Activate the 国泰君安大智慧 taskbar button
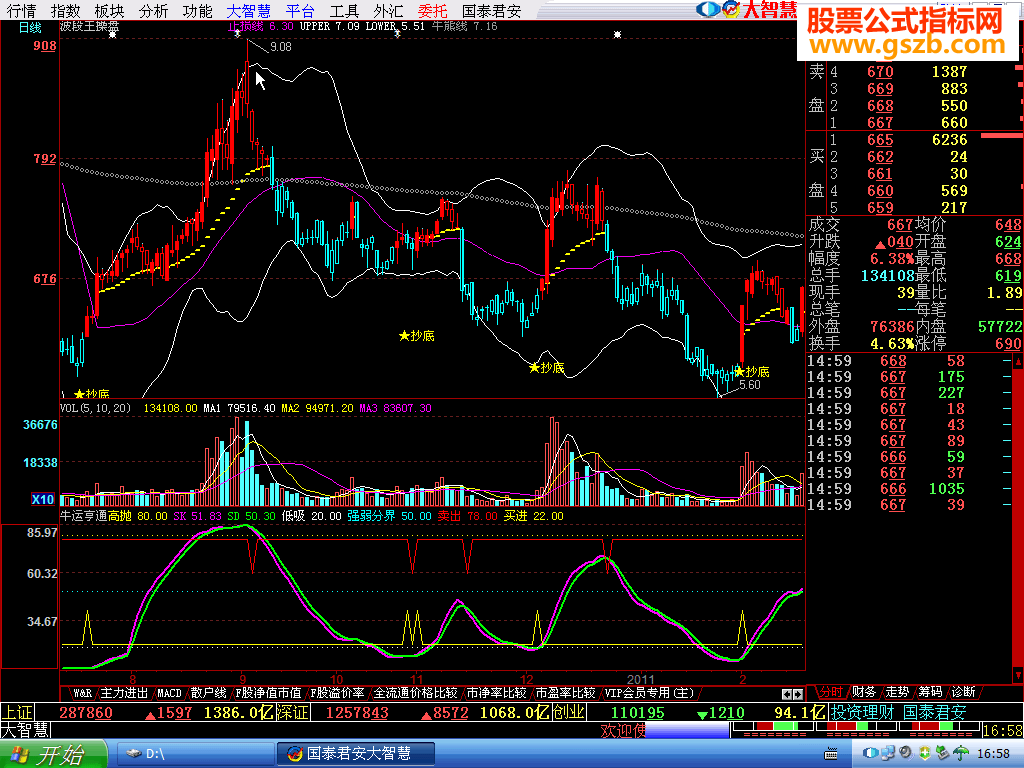1024x768 pixels. [355, 754]
